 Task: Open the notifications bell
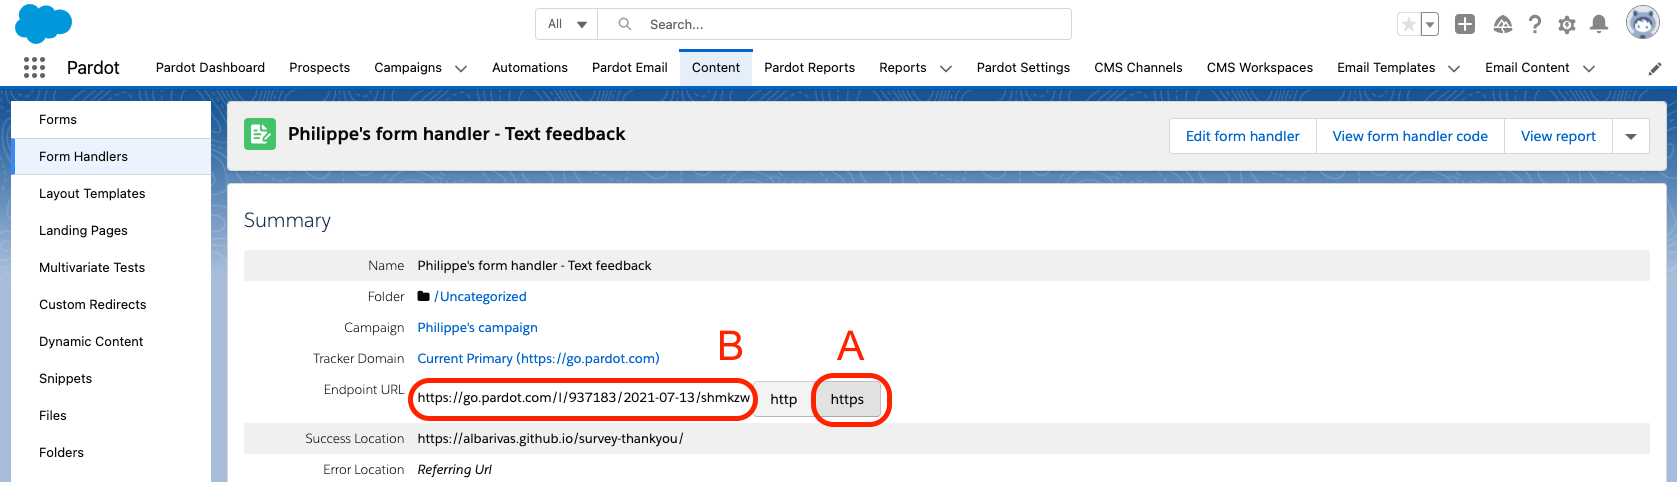pyautogui.click(x=1599, y=24)
